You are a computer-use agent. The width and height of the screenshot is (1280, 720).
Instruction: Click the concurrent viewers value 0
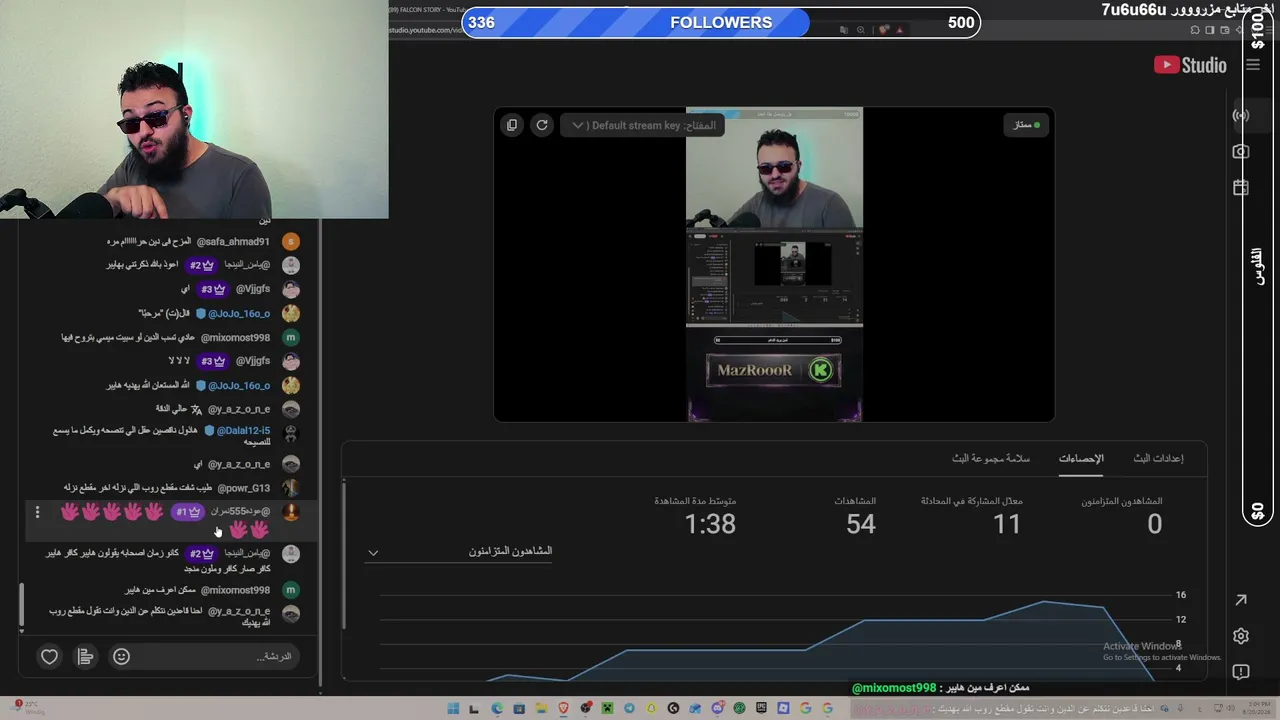point(1154,524)
